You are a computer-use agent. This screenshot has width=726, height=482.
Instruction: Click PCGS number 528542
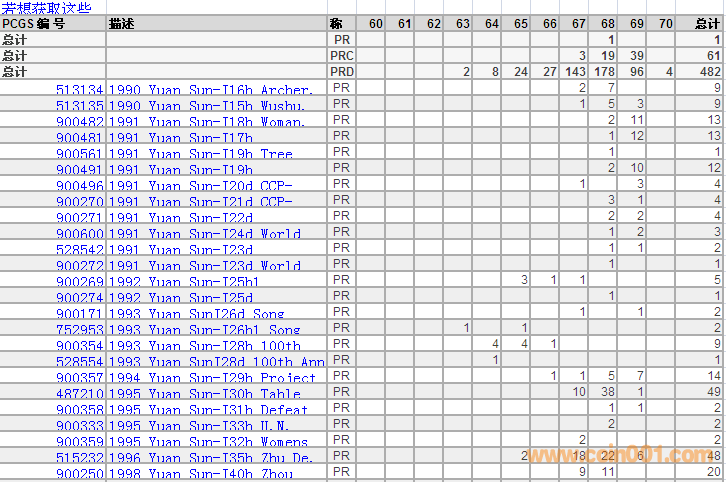pyautogui.click(x=80, y=250)
